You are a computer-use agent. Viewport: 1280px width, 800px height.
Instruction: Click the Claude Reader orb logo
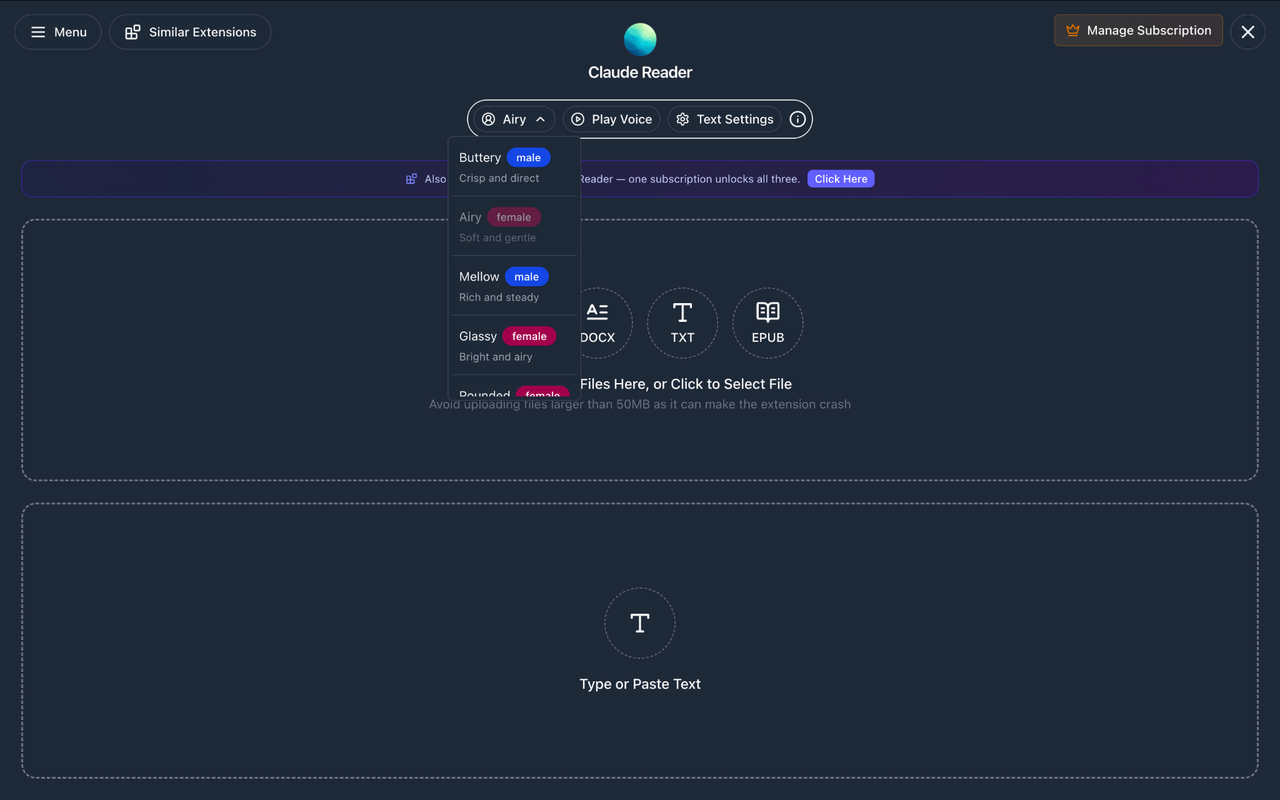pos(640,40)
